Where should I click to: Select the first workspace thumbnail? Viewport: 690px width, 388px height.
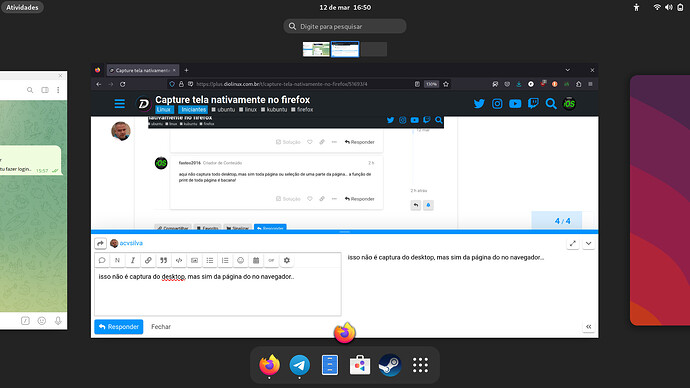point(316,49)
